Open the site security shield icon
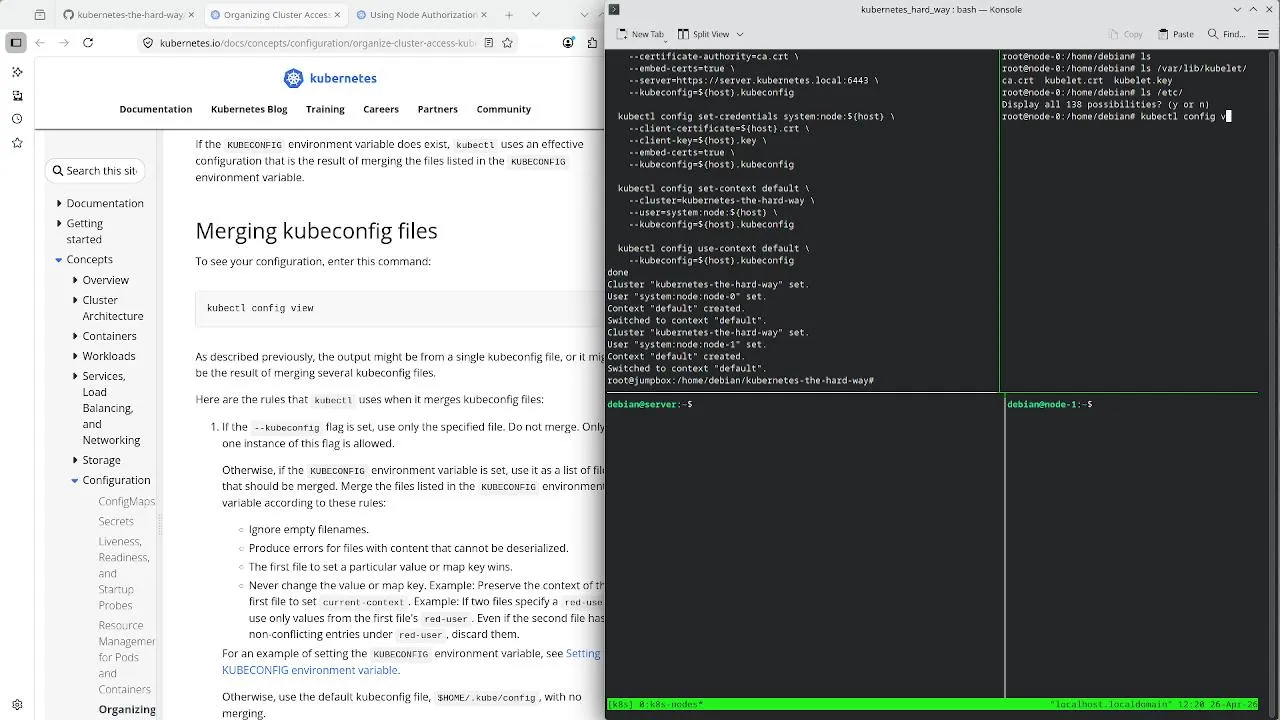This screenshot has height=720, width=1280. tap(148, 43)
